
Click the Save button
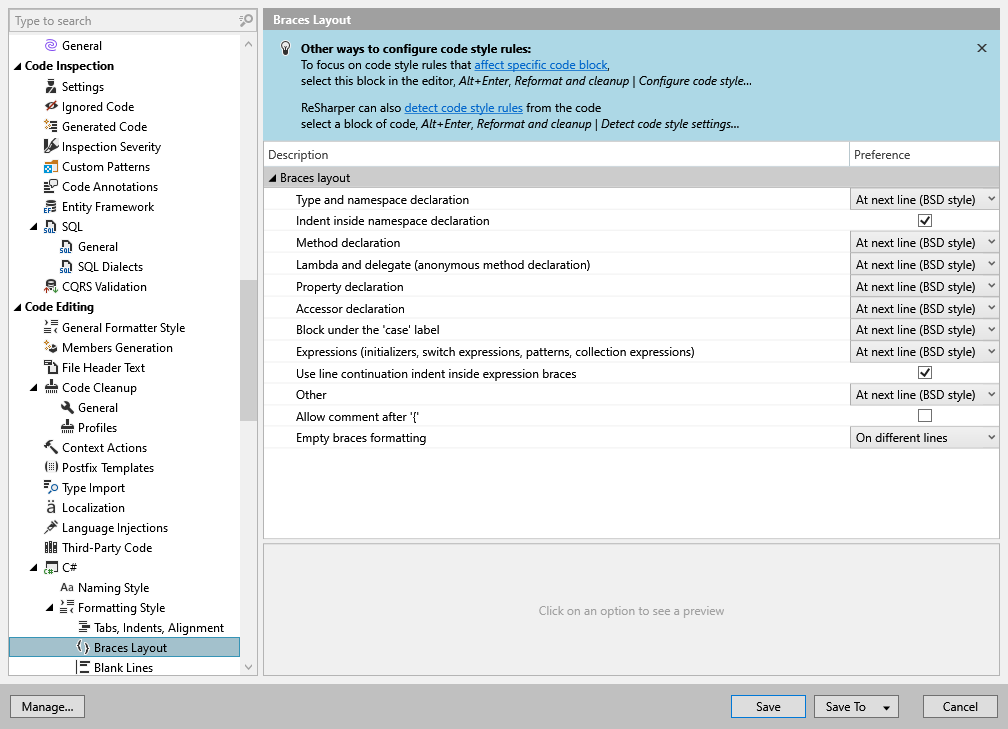click(768, 707)
